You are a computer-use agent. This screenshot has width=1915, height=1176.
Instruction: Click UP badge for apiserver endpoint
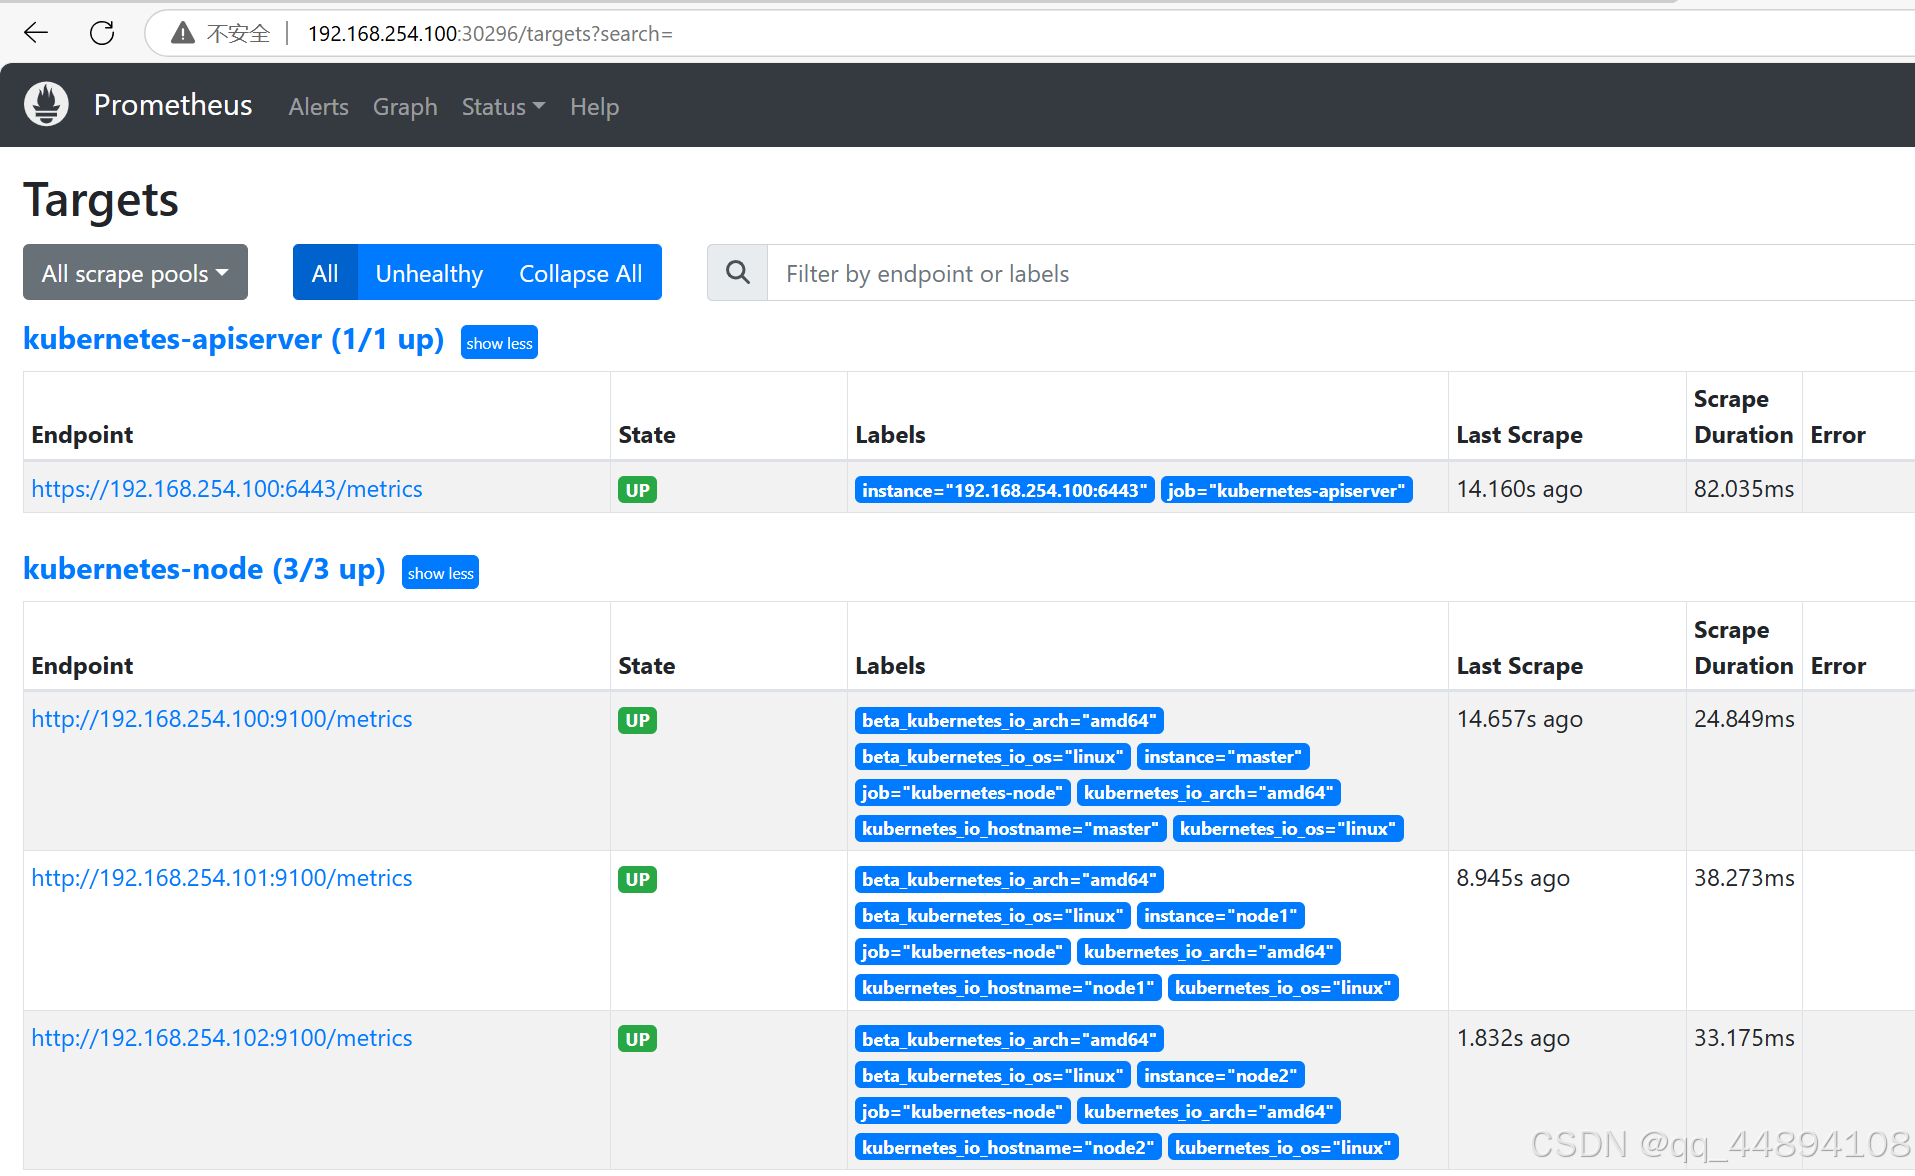coord(637,490)
